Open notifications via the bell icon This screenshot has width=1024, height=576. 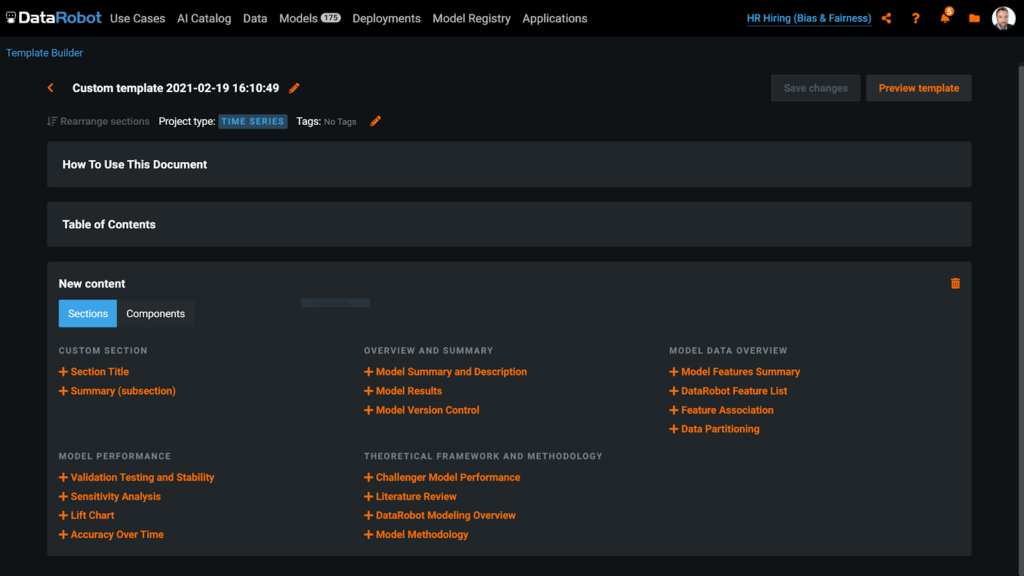[x=945, y=18]
